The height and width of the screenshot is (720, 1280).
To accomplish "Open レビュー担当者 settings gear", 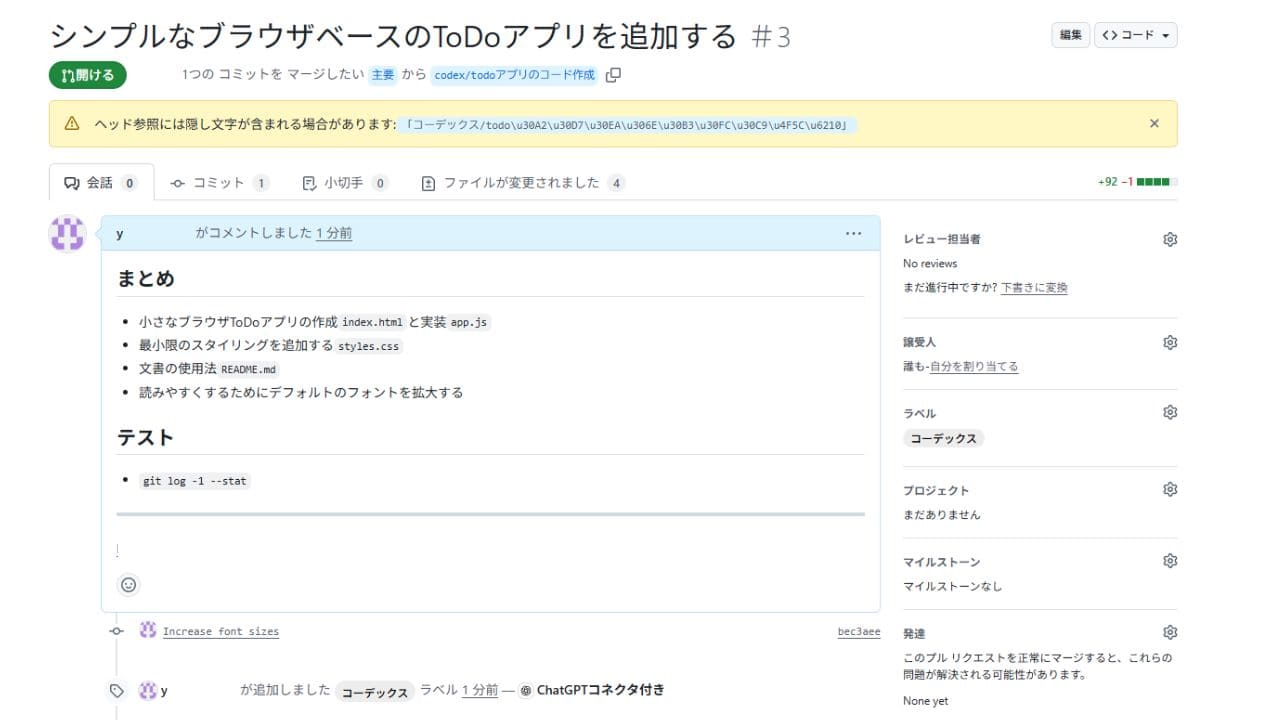I will [1169, 239].
